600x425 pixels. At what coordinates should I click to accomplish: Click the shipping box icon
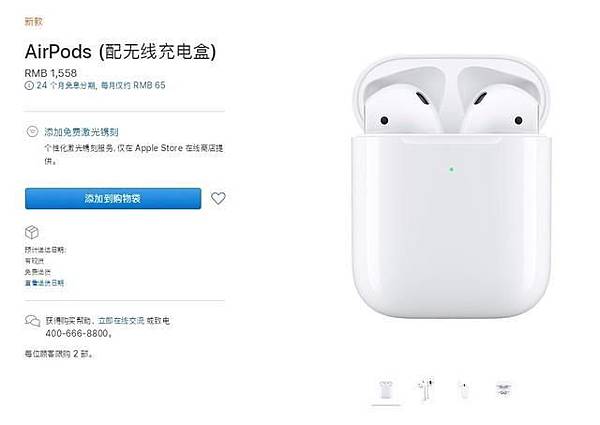click(x=32, y=232)
